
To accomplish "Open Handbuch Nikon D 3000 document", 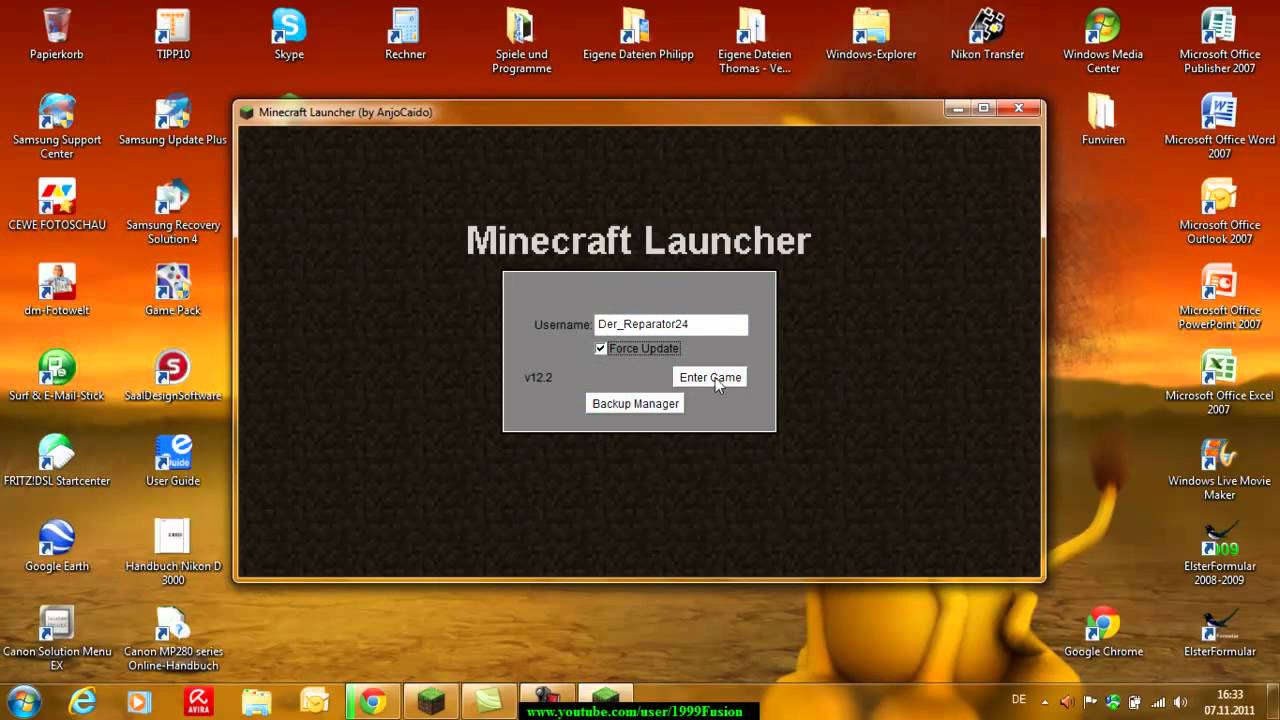I will (x=173, y=552).
